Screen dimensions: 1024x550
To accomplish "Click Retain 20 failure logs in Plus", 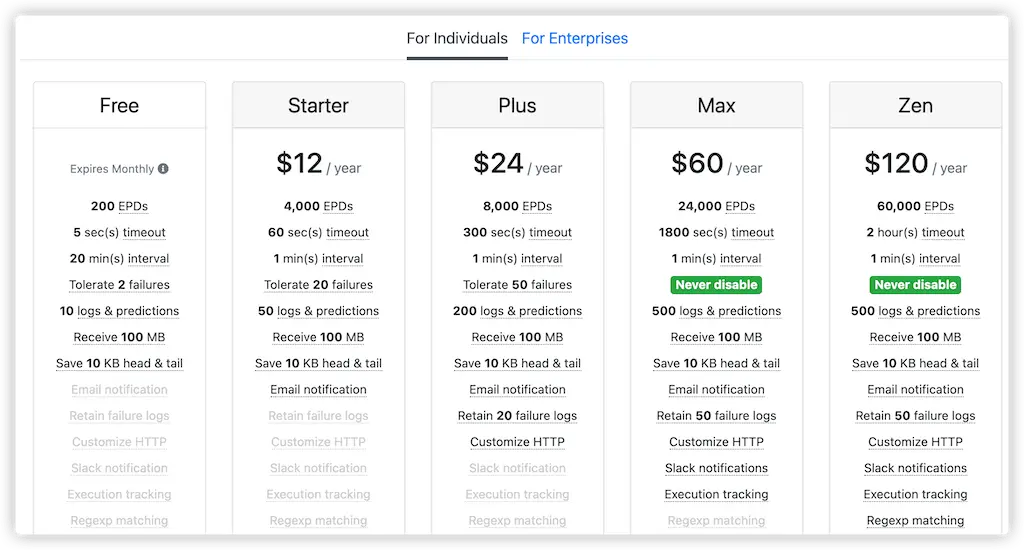I will [517, 415].
